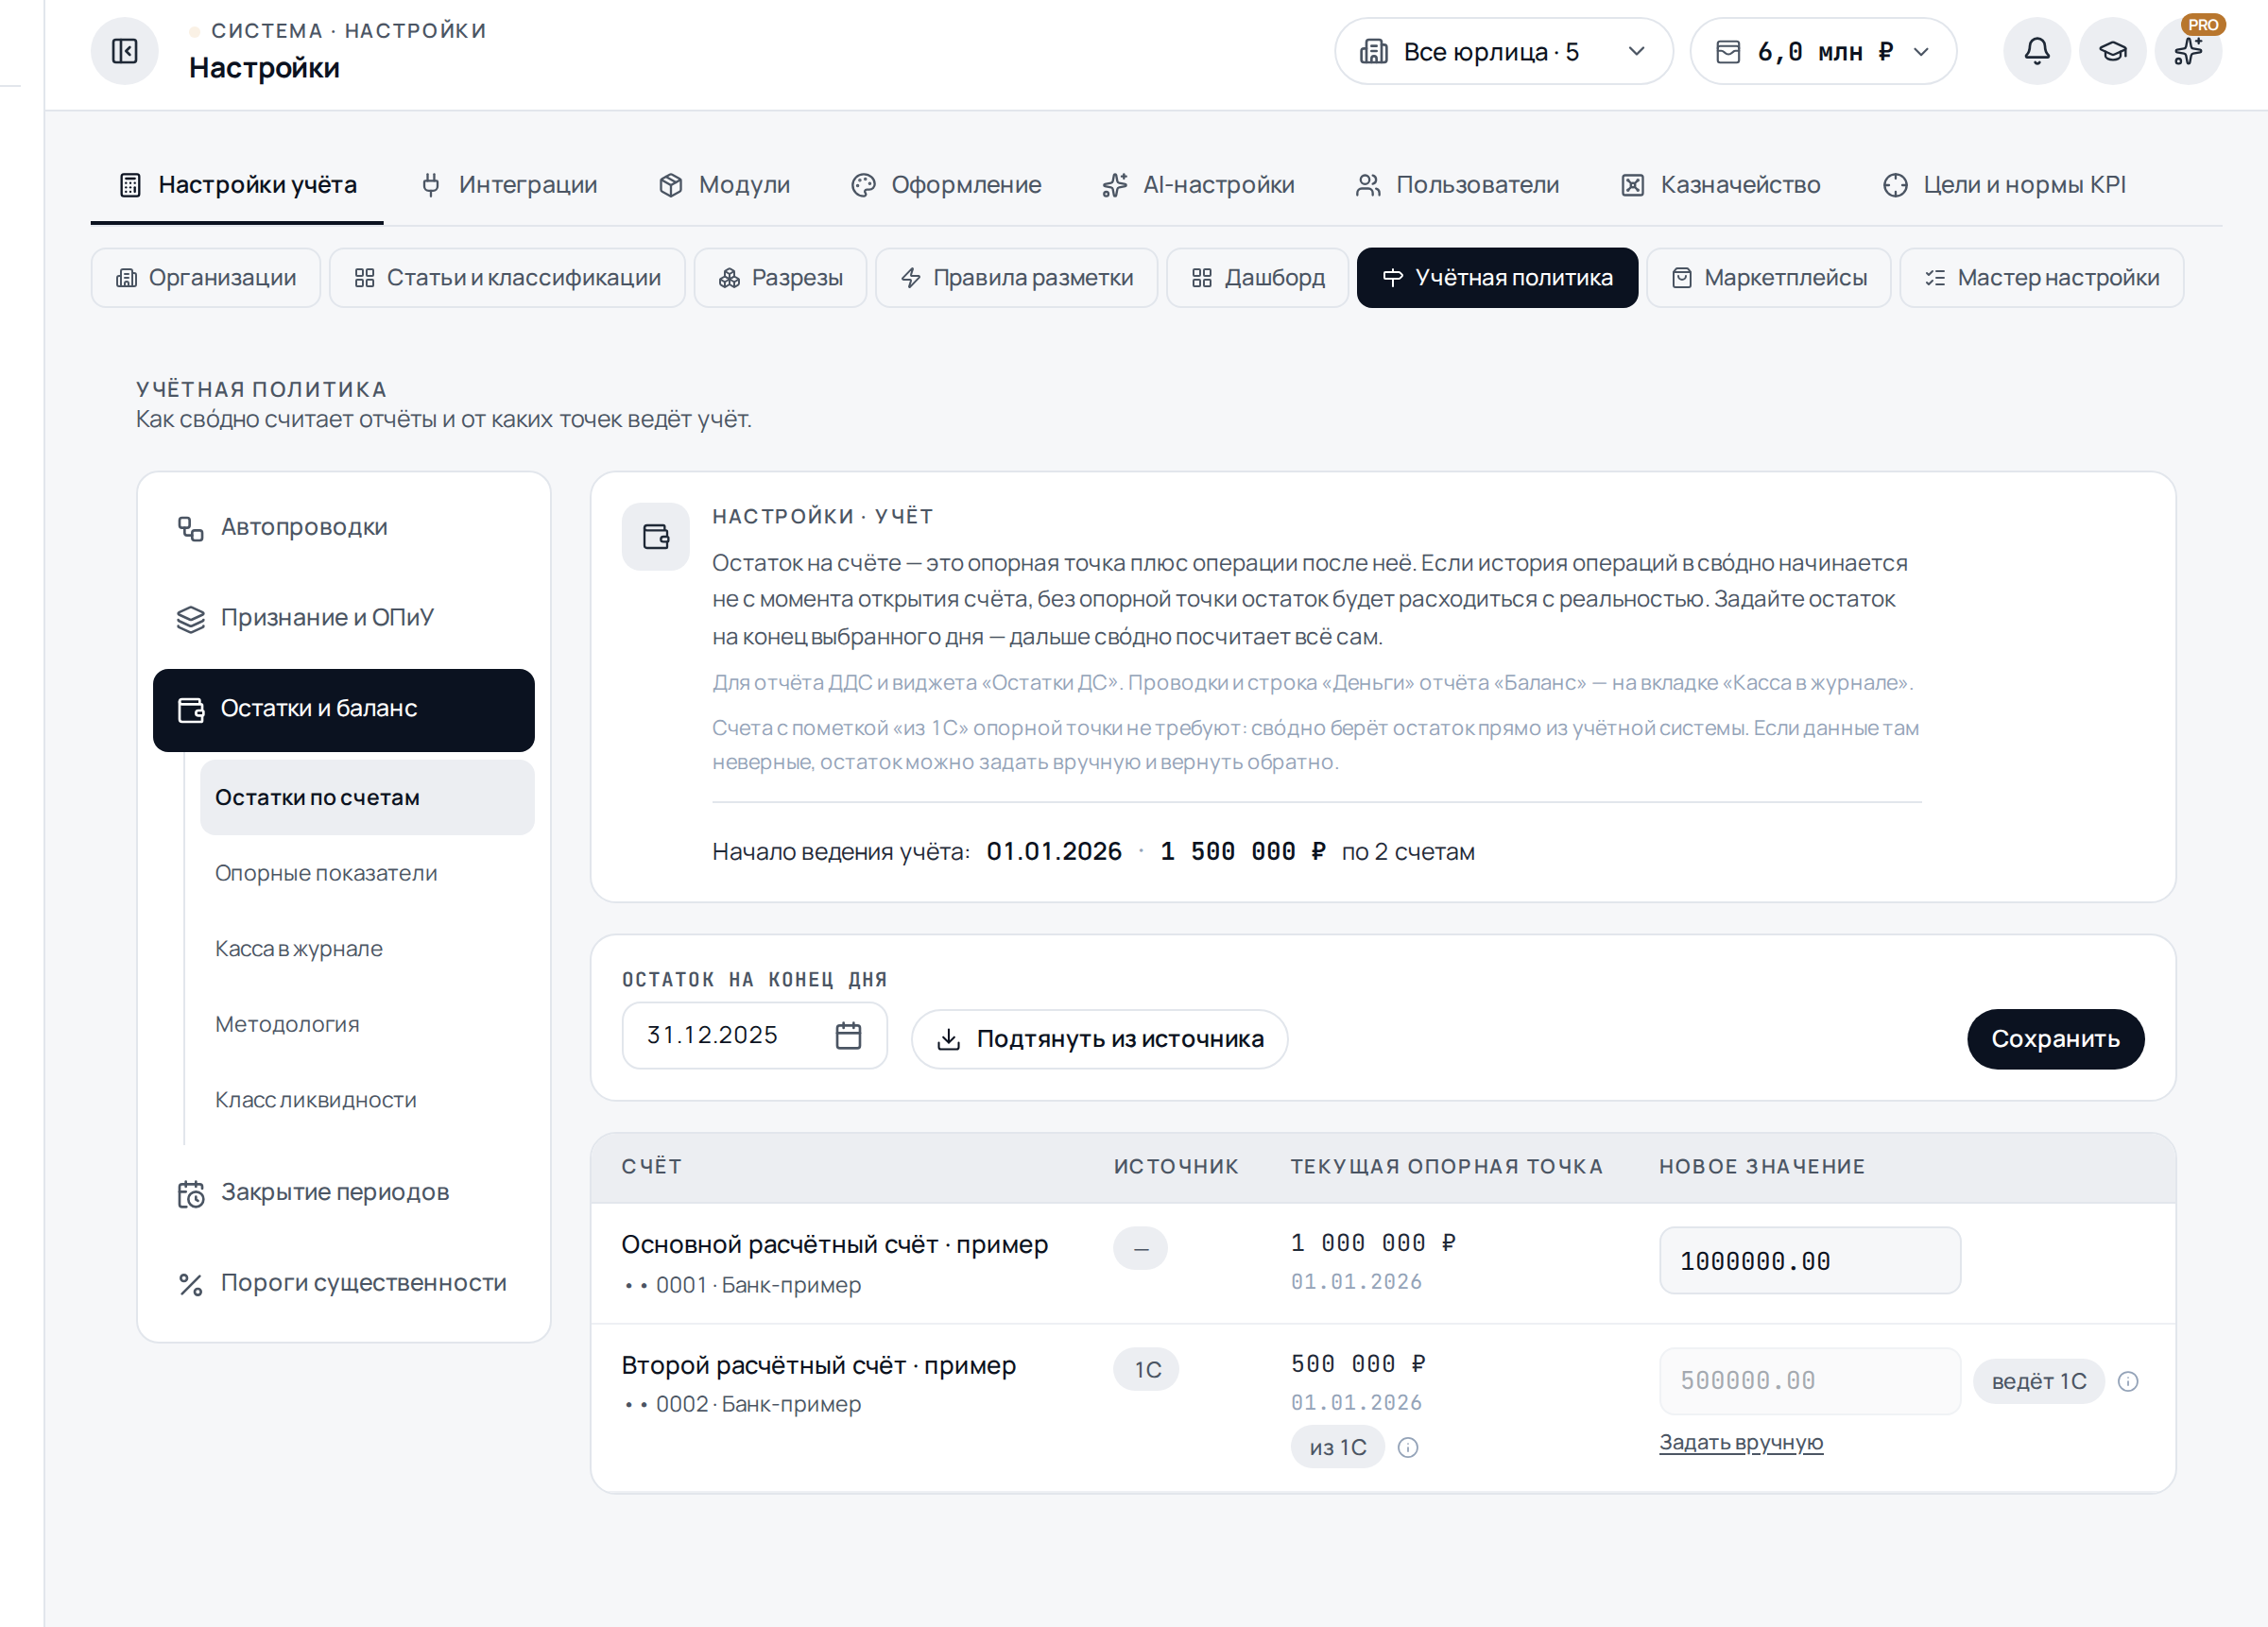Open «Пороги существенности» section
2268x1627 pixels.
click(344, 1284)
